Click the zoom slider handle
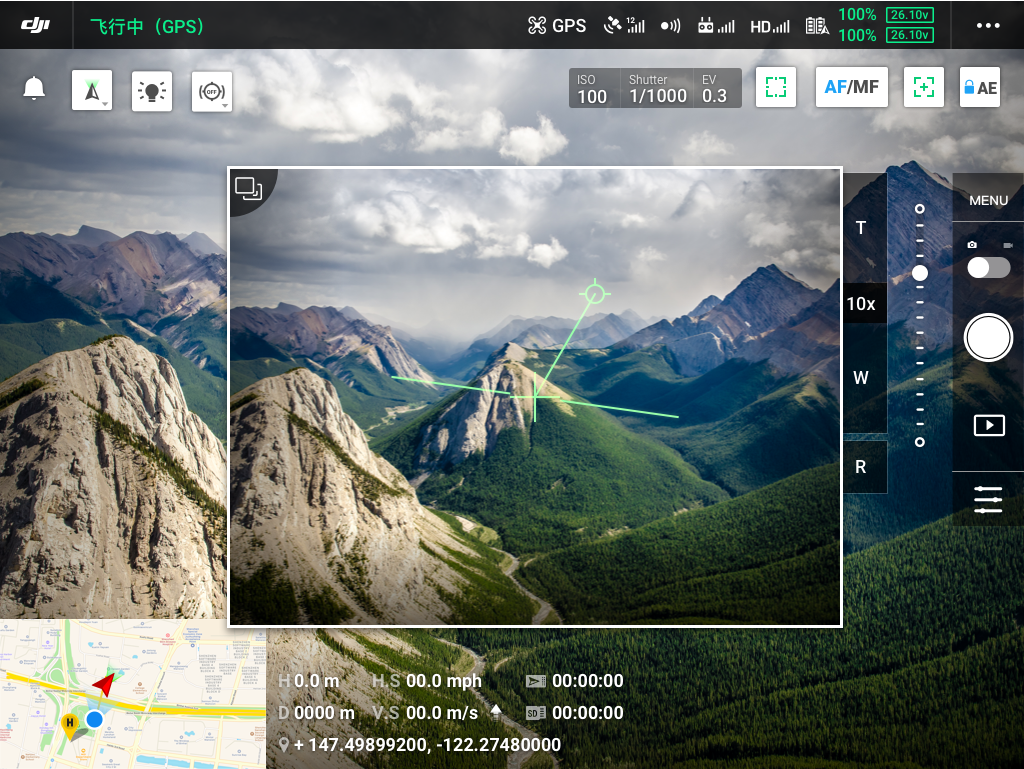Image resolution: width=1024 pixels, height=769 pixels. pyautogui.click(x=920, y=273)
